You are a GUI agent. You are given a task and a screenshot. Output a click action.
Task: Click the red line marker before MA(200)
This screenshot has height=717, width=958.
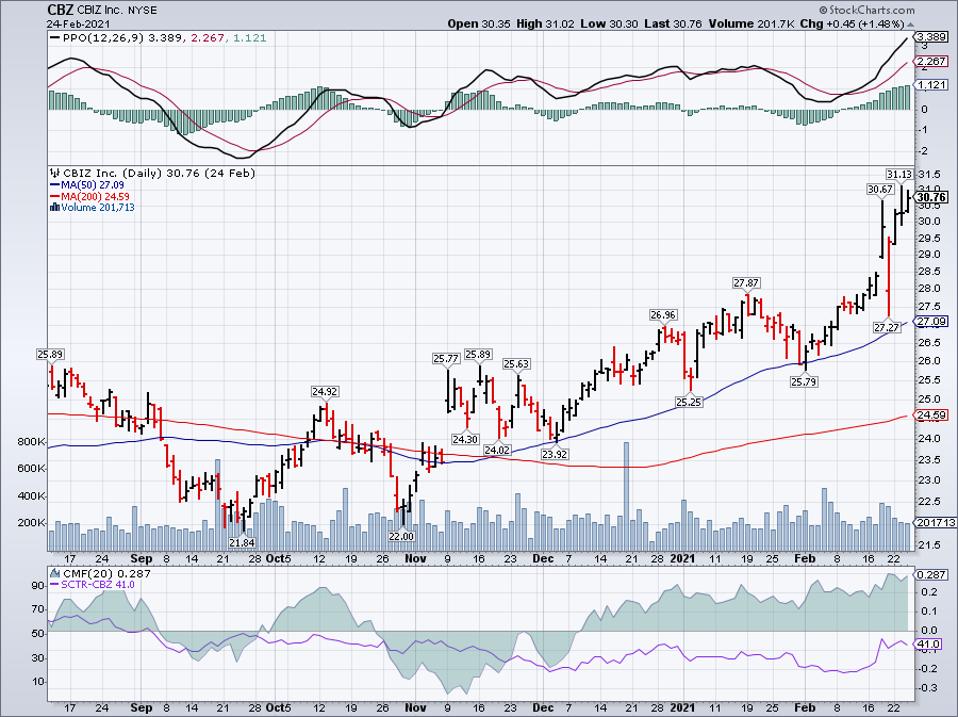click(x=55, y=197)
